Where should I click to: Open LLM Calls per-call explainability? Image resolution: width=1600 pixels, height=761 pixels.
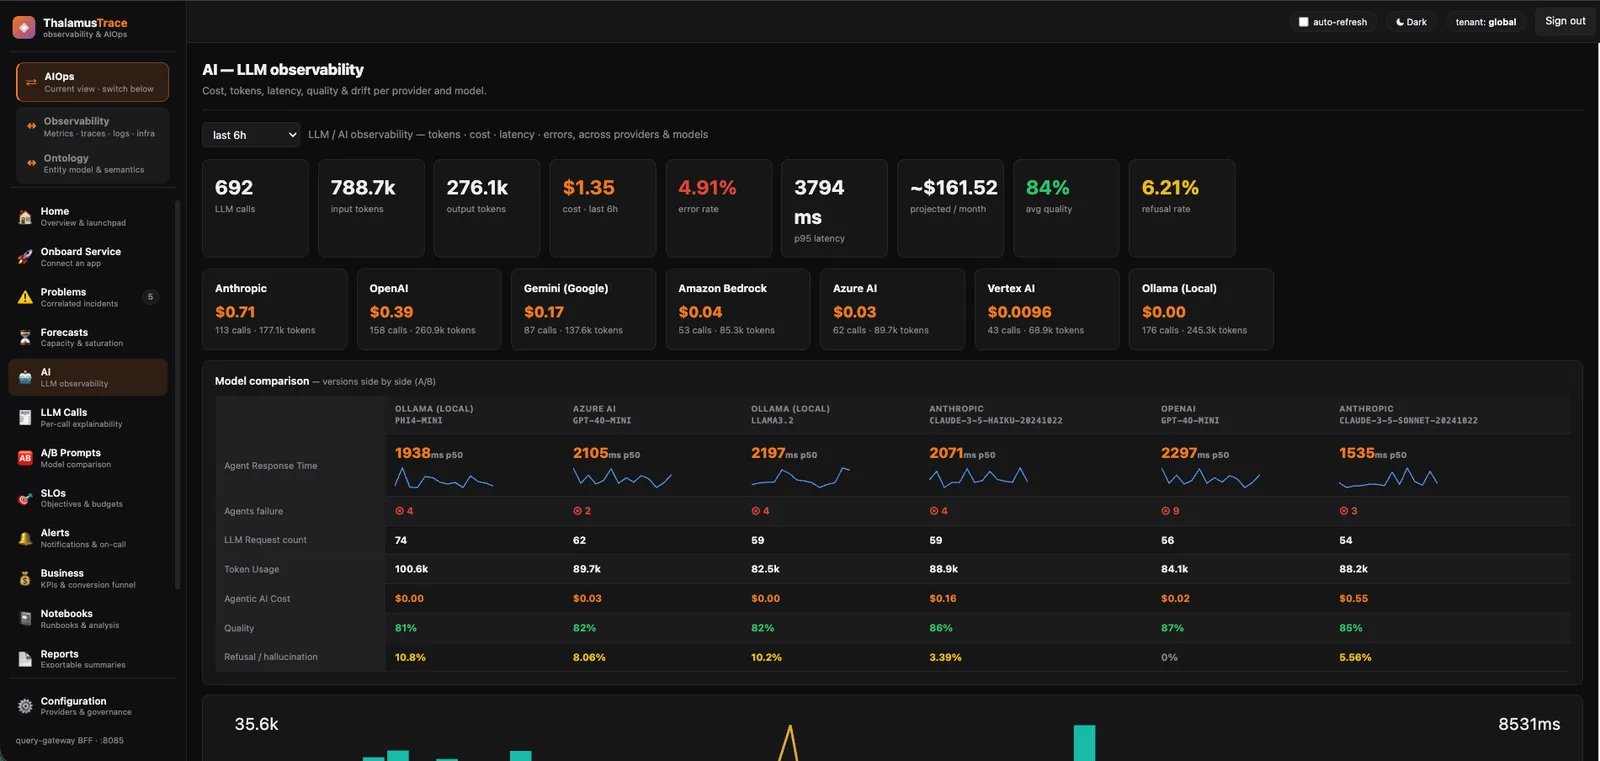coord(88,418)
